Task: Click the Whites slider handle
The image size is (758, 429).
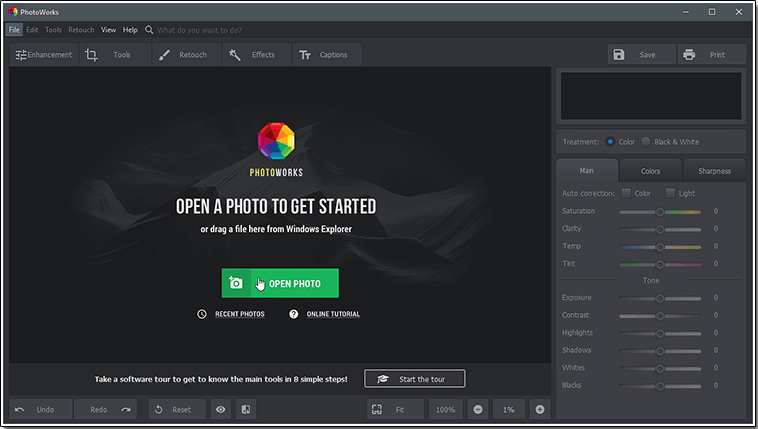Action: tap(660, 369)
